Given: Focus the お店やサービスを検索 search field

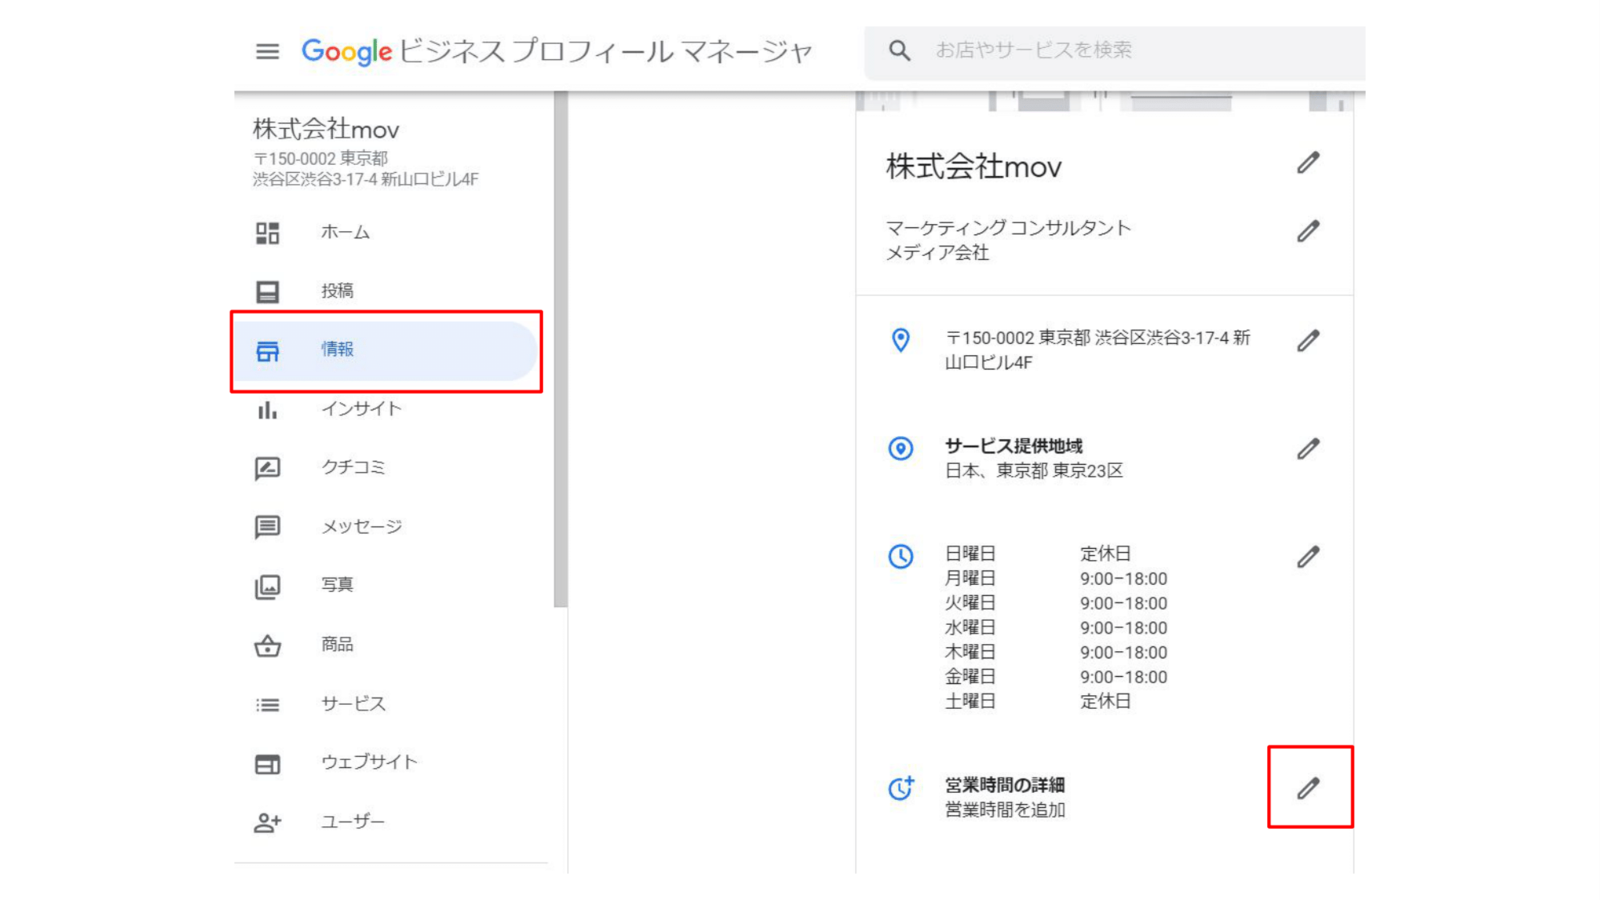Looking at the screenshot, I should [1114, 53].
